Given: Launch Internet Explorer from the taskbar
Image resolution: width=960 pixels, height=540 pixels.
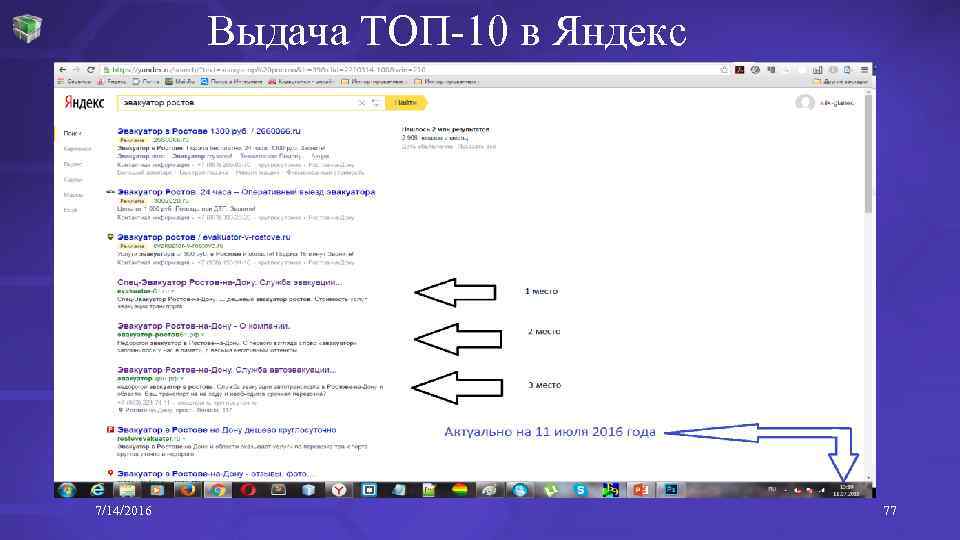Looking at the screenshot, I should [97, 490].
